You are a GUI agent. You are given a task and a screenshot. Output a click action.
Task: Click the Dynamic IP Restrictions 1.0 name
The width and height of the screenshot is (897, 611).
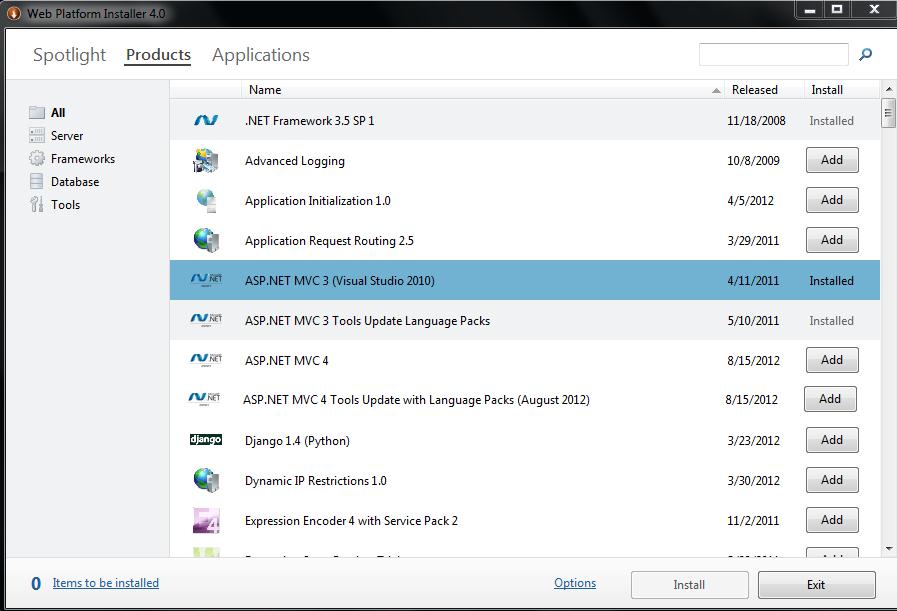point(315,481)
